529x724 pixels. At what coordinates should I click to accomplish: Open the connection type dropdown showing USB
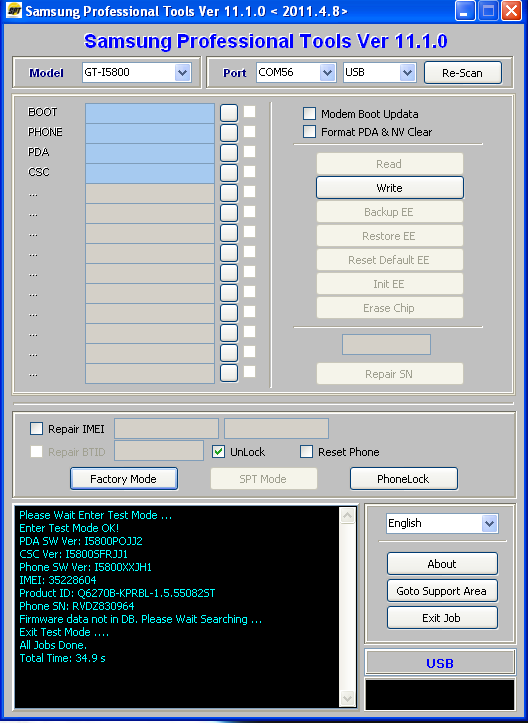coord(379,72)
